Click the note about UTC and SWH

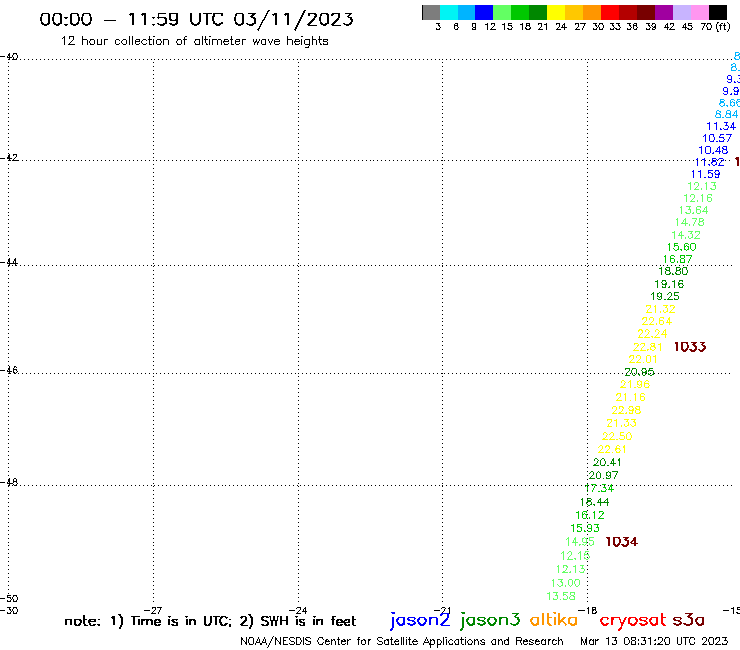[x=210, y=621]
